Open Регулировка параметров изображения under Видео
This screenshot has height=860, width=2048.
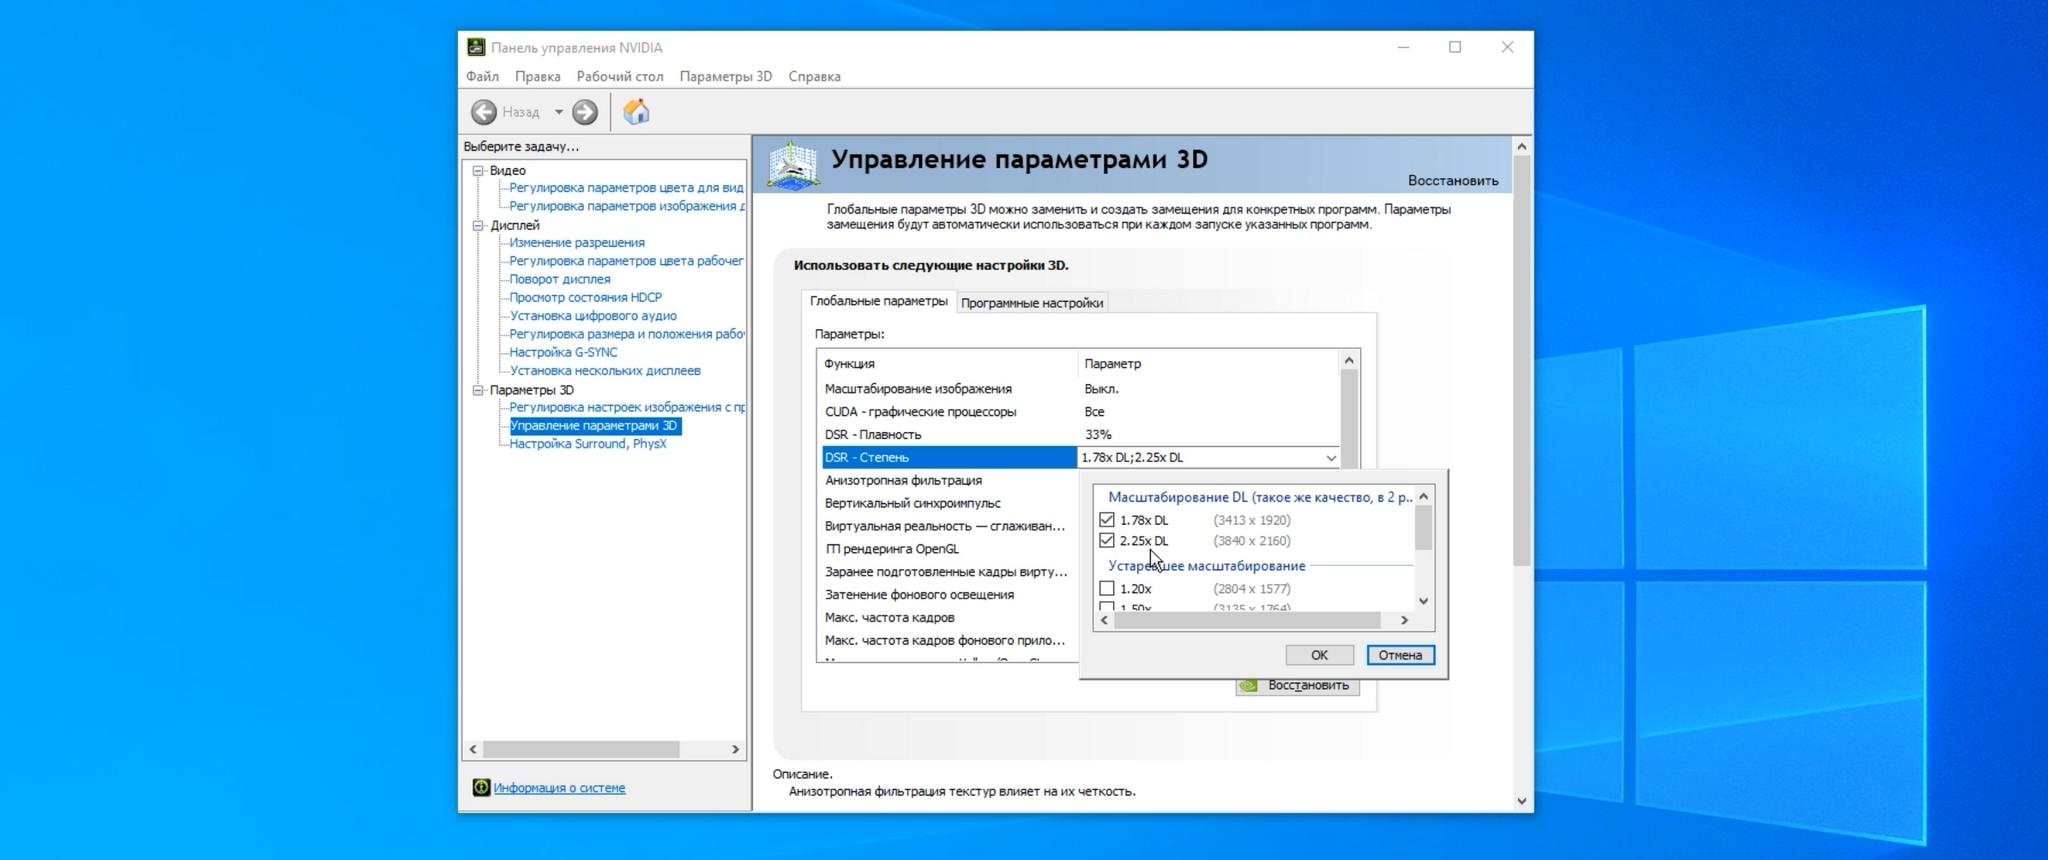626,206
